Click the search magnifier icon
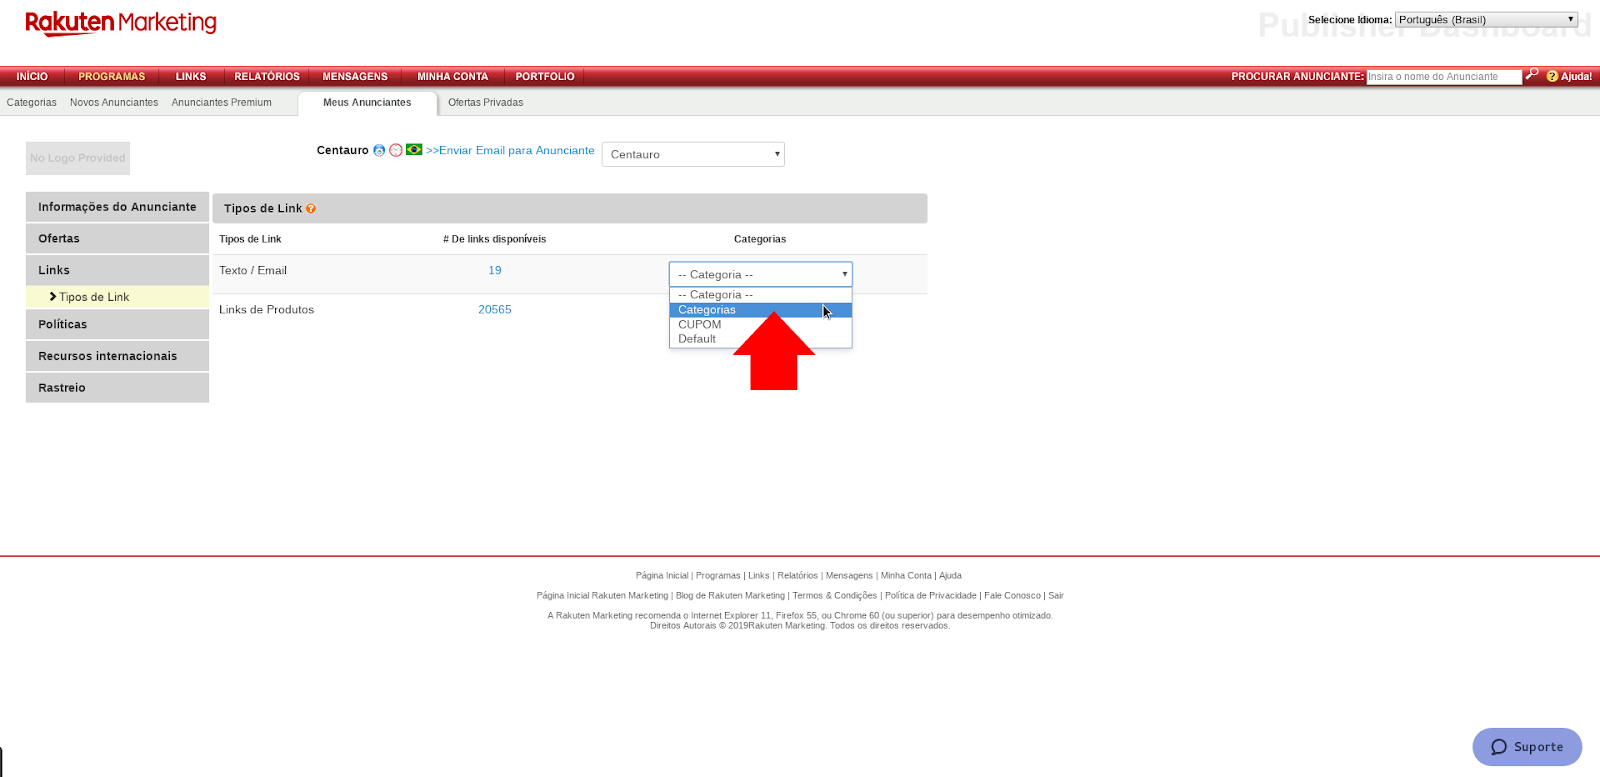This screenshot has height=777, width=1600. [x=1532, y=75]
